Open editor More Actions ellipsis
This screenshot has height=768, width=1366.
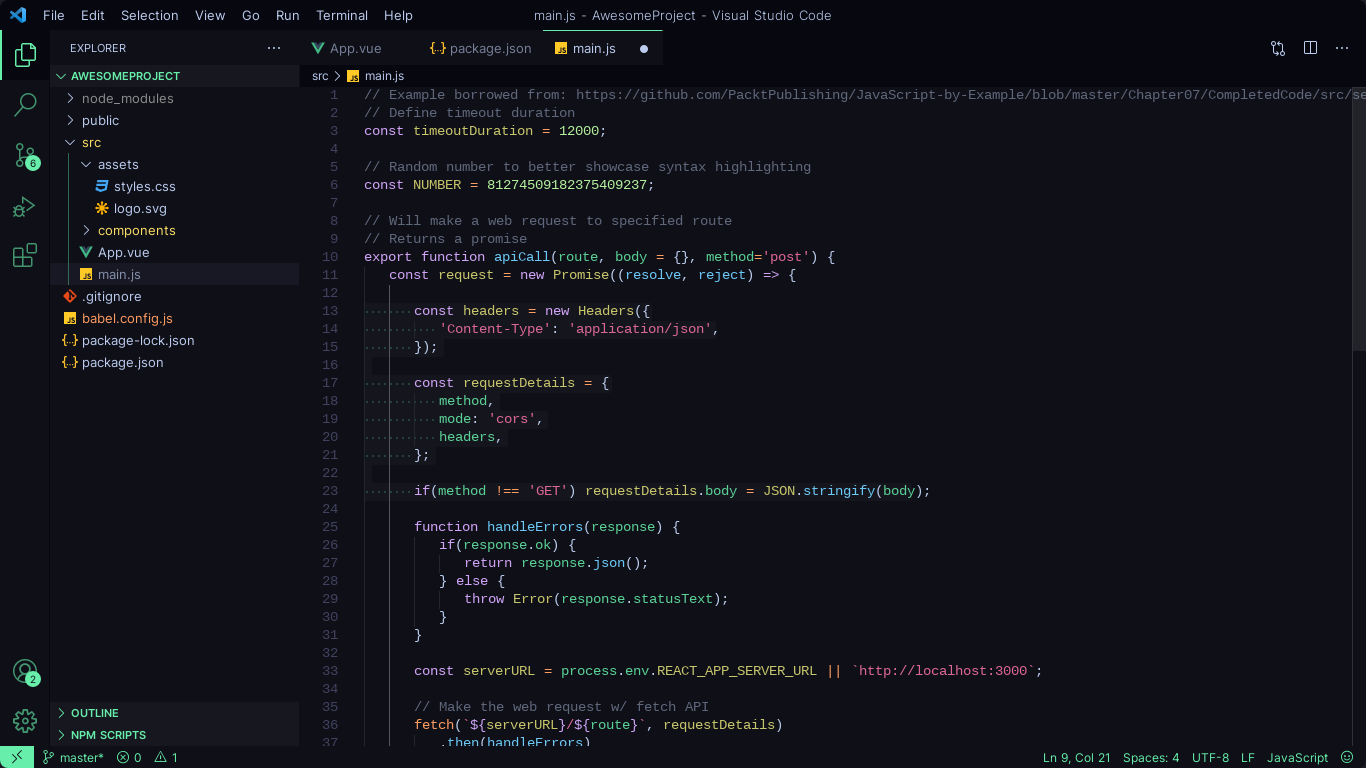pos(1342,48)
